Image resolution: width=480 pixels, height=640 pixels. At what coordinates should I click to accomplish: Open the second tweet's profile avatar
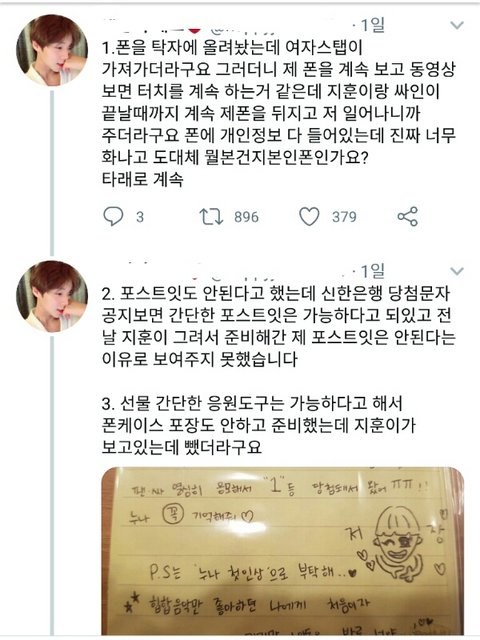pyautogui.click(x=52, y=296)
